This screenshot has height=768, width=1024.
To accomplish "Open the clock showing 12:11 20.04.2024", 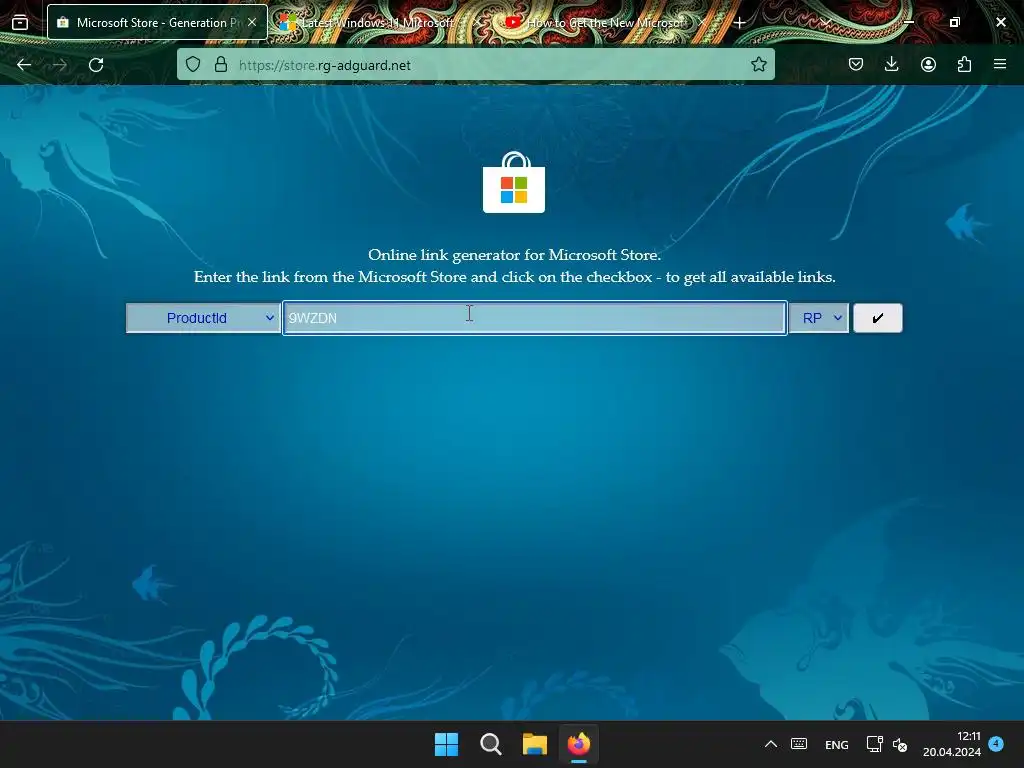I will tap(952, 744).
